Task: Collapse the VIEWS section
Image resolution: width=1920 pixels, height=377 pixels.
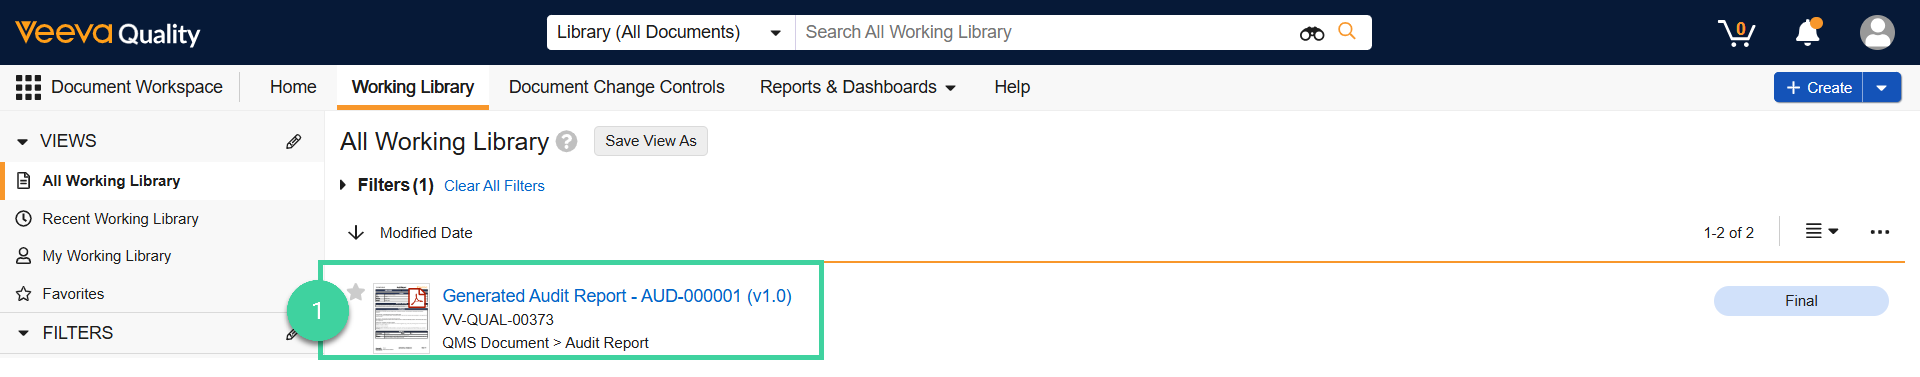Action: pos(22,141)
